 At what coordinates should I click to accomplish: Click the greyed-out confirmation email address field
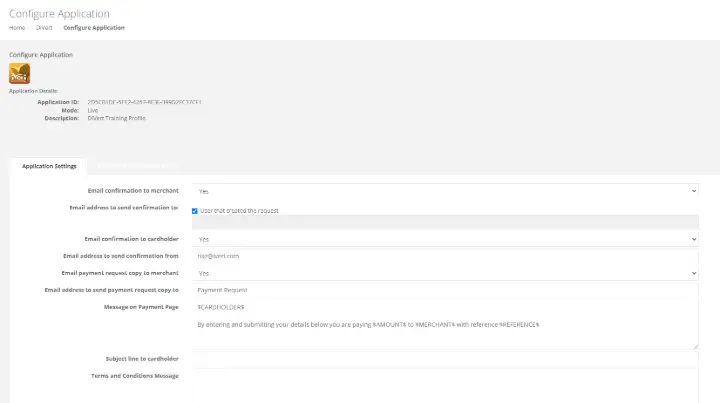(x=445, y=224)
